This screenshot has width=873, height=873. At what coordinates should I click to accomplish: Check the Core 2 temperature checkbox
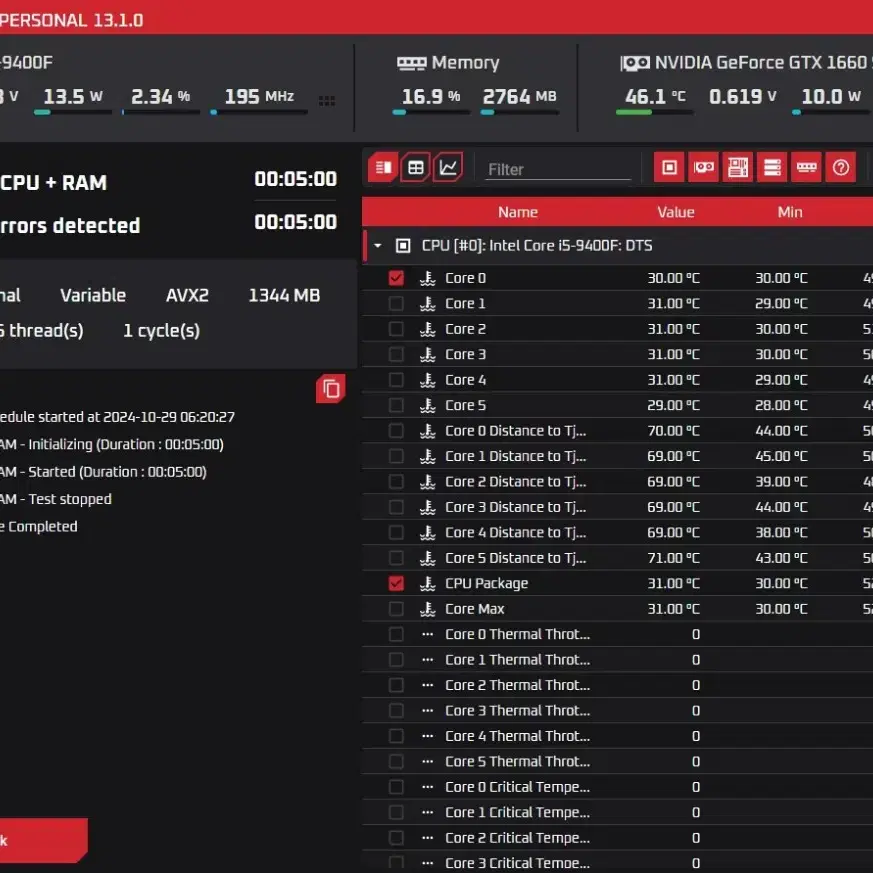[x=396, y=329]
